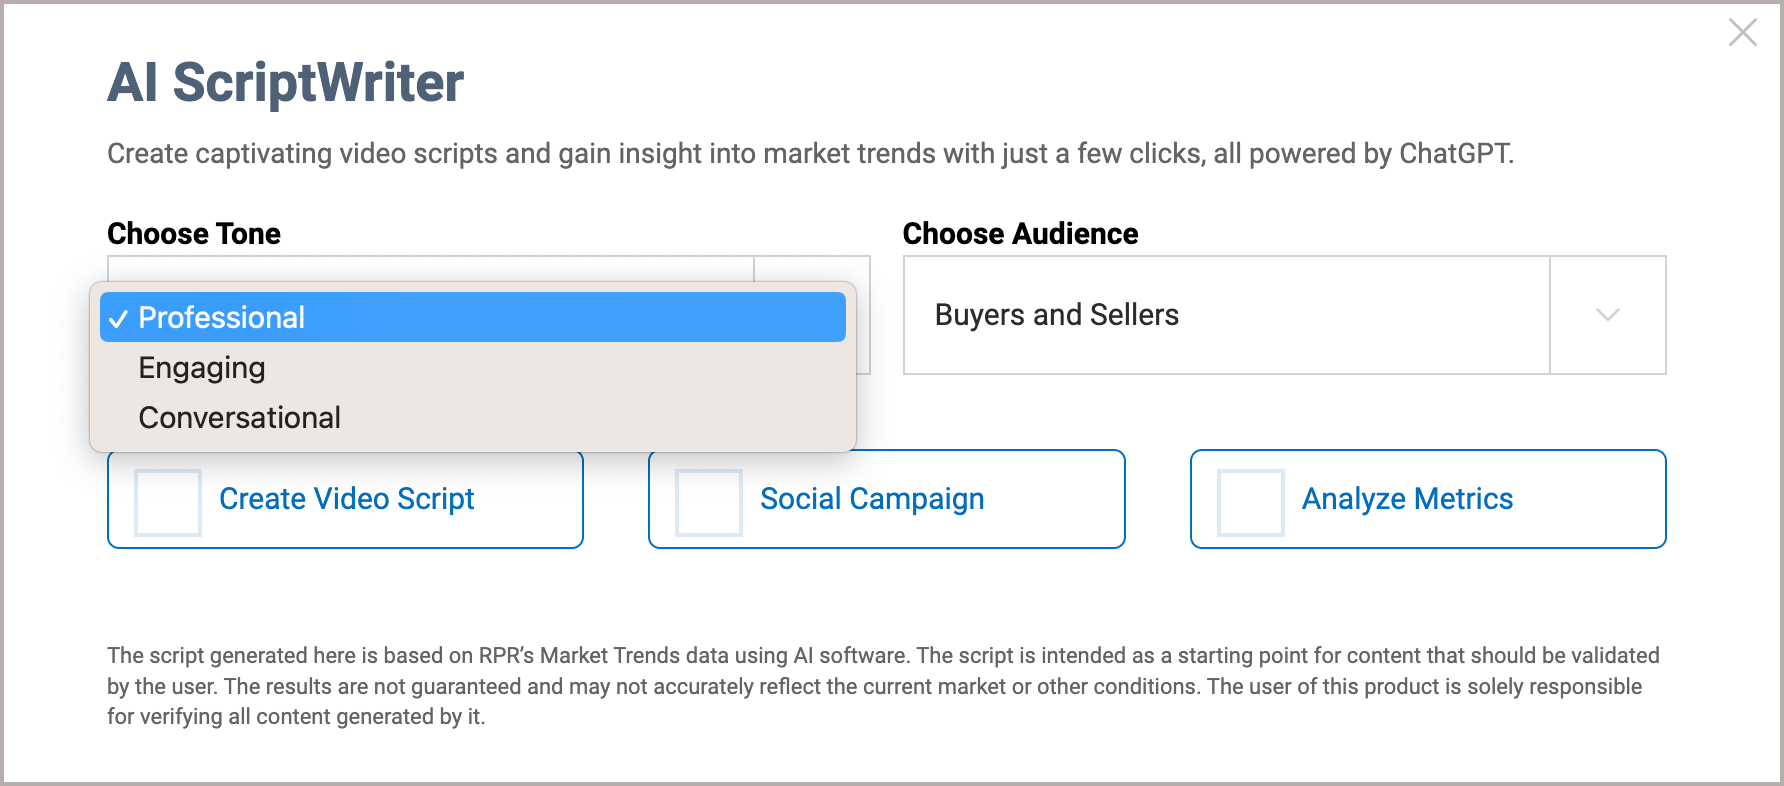Open the Buyers and Sellers audience dropdown
This screenshot has width=1784, height=786.
[x=1226, y=315]
